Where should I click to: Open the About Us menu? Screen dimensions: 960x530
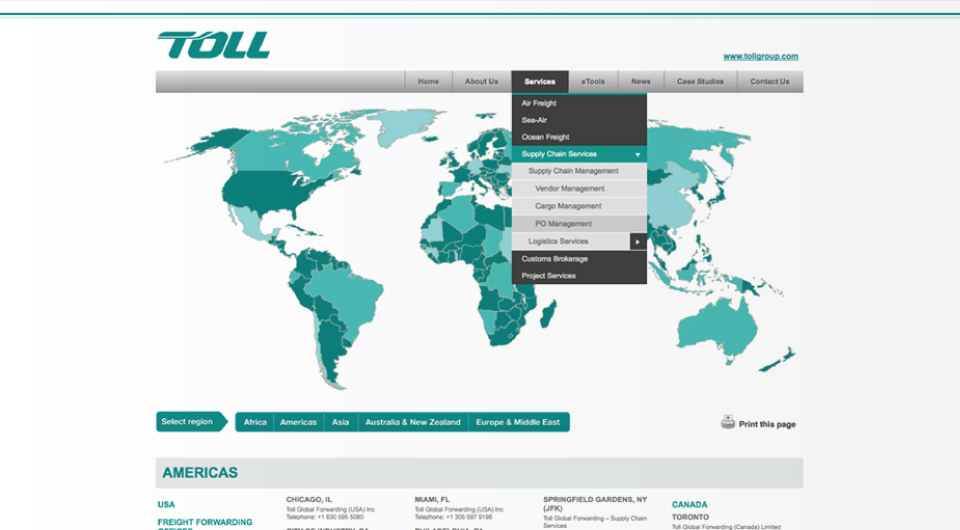pyautogui.click(x=481, y=81)
